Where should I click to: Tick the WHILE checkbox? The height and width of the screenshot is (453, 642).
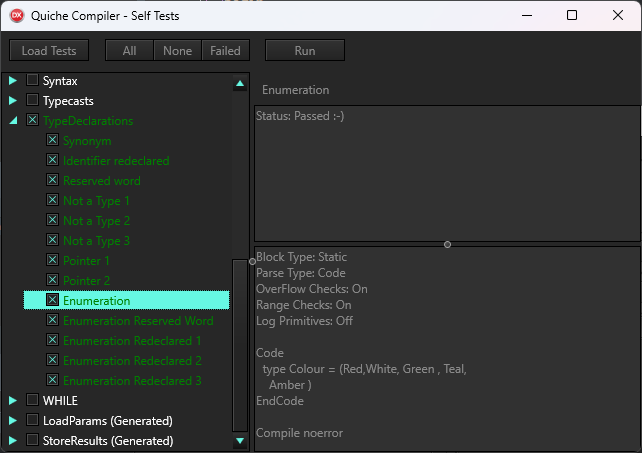click(32, 399)
